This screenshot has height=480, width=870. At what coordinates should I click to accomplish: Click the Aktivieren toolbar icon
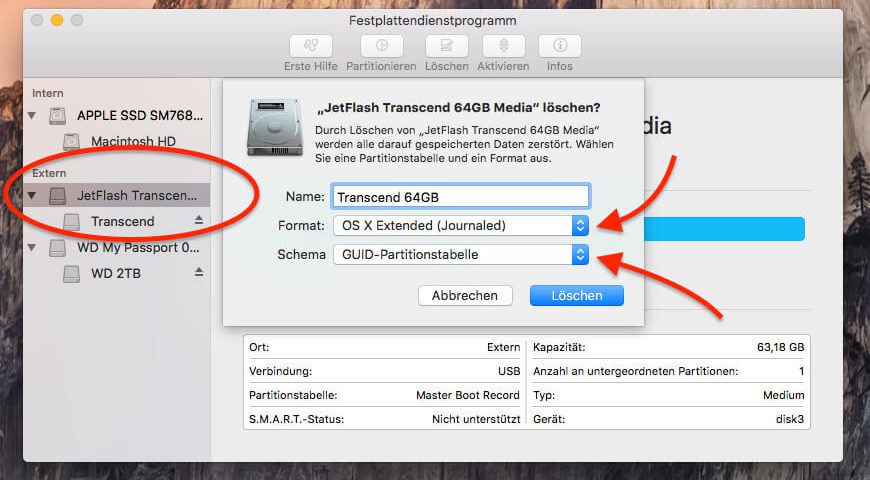click(x=504, y=46)
